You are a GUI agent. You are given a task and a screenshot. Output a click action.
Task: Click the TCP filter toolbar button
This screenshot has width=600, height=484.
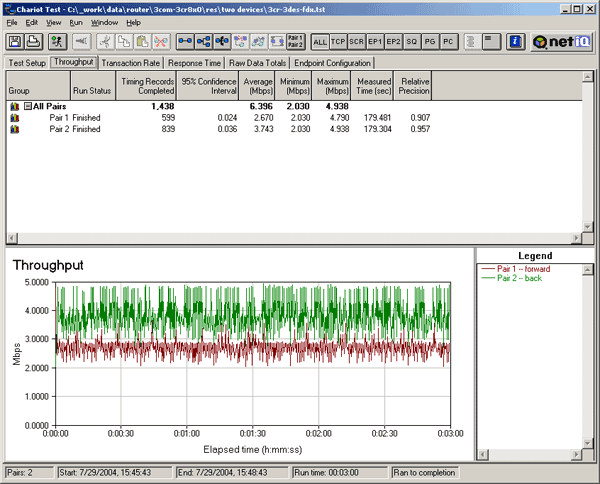(338, 42)
